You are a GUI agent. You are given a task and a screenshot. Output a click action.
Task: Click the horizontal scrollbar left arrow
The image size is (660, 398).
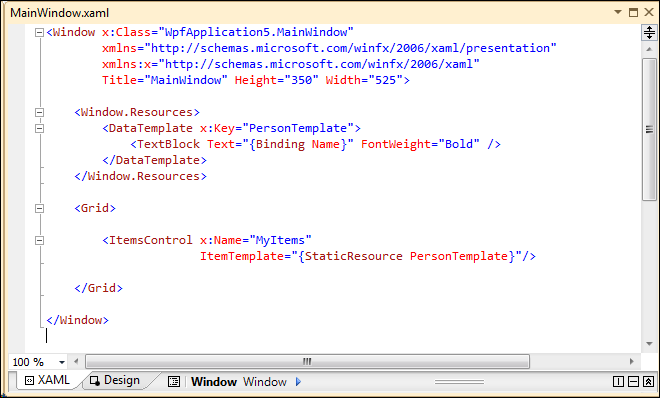click(76, 361)
